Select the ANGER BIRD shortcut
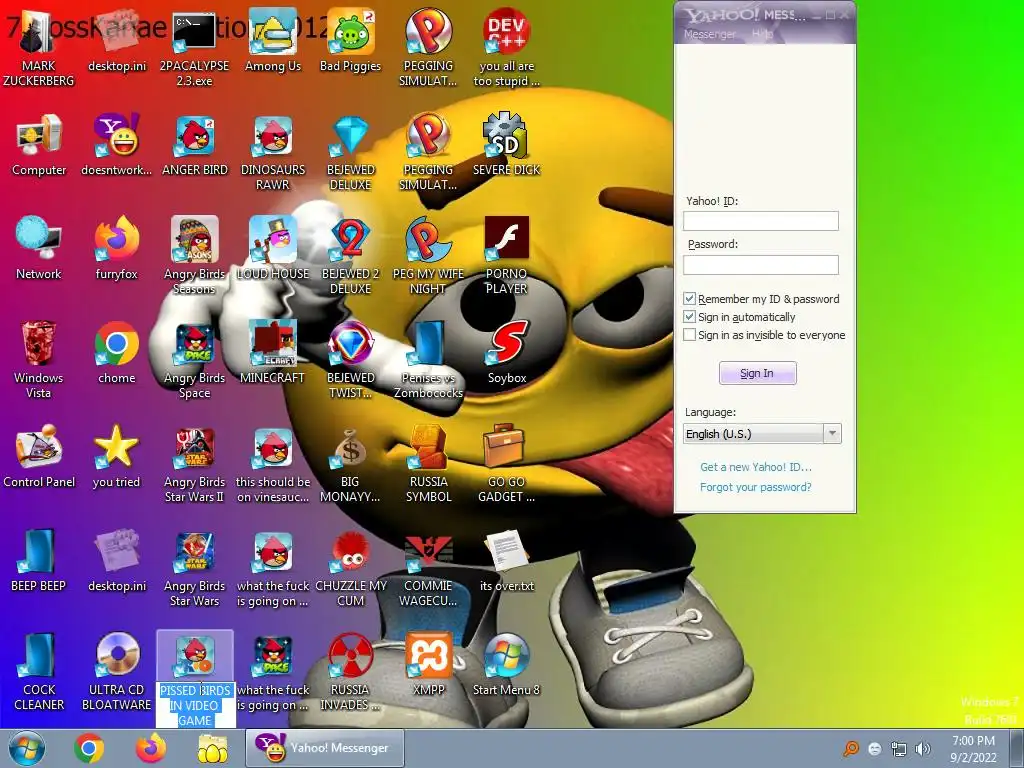This screenshot has height=768, width=1024. (x=195, y=144)
